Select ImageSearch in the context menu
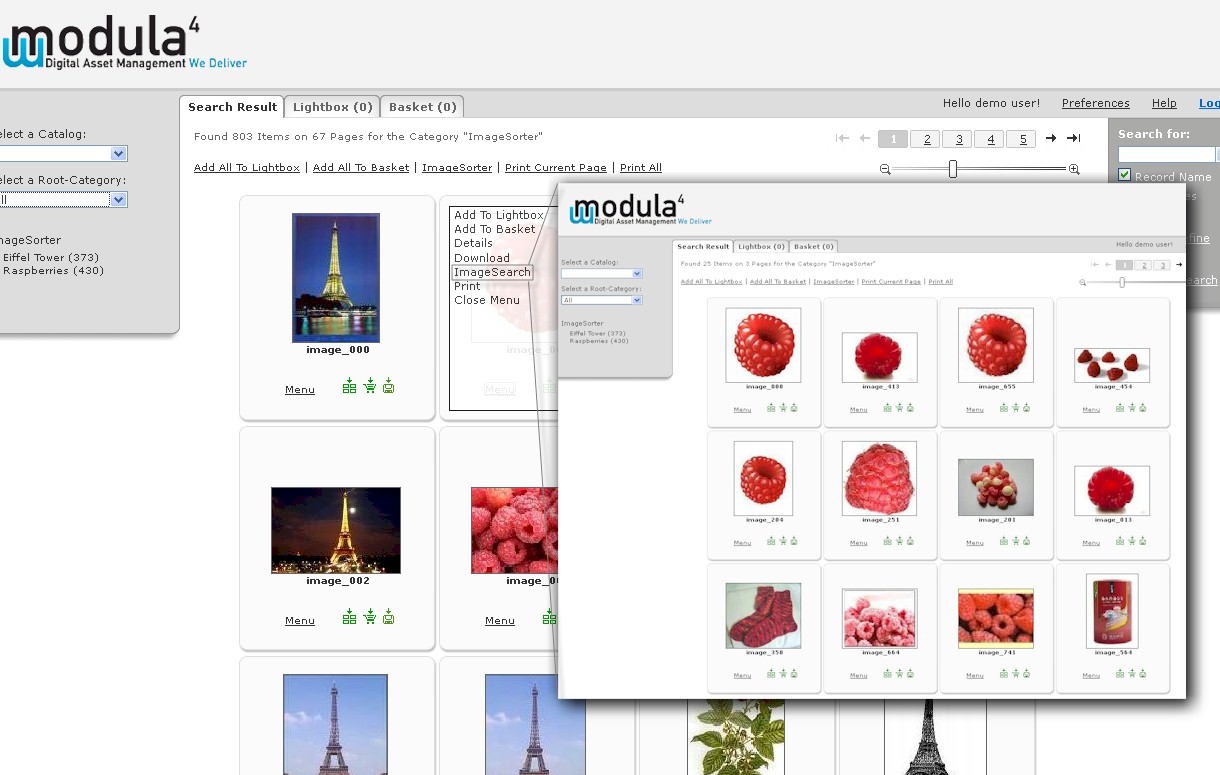The width and height of the screenshot is (1220, 775). (492, 272)
